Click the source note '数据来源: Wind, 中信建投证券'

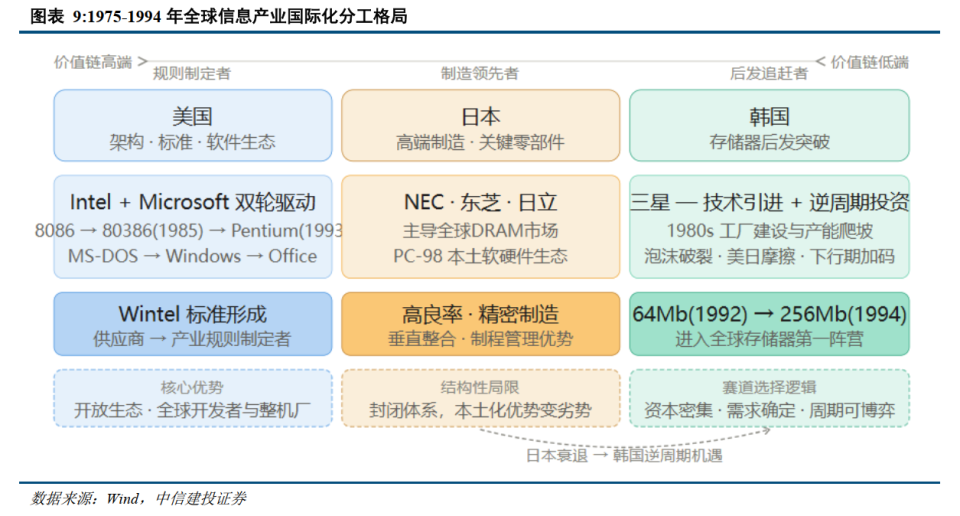[x=138, y=499]
